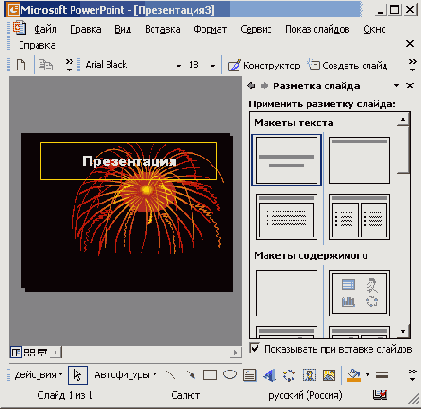Toggle 'Показывать при вставке слайдов' checkbox

254,349
